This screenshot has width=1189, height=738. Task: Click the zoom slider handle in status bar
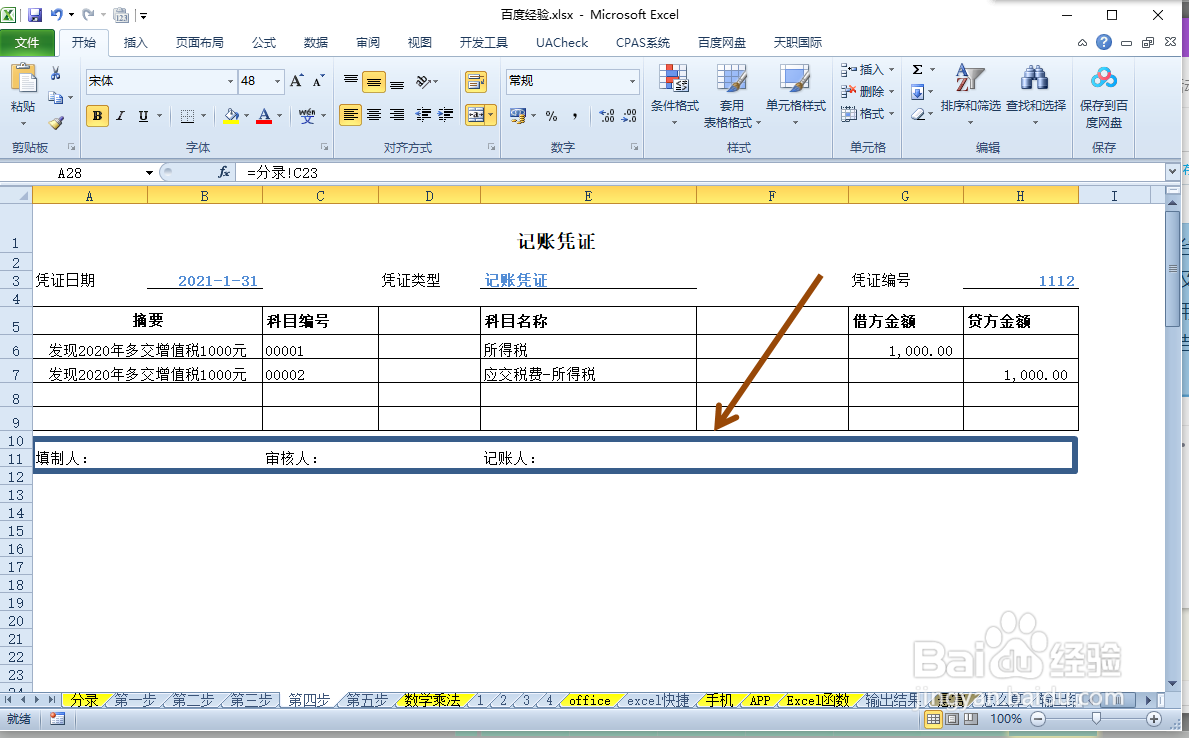coord(1096,718)
